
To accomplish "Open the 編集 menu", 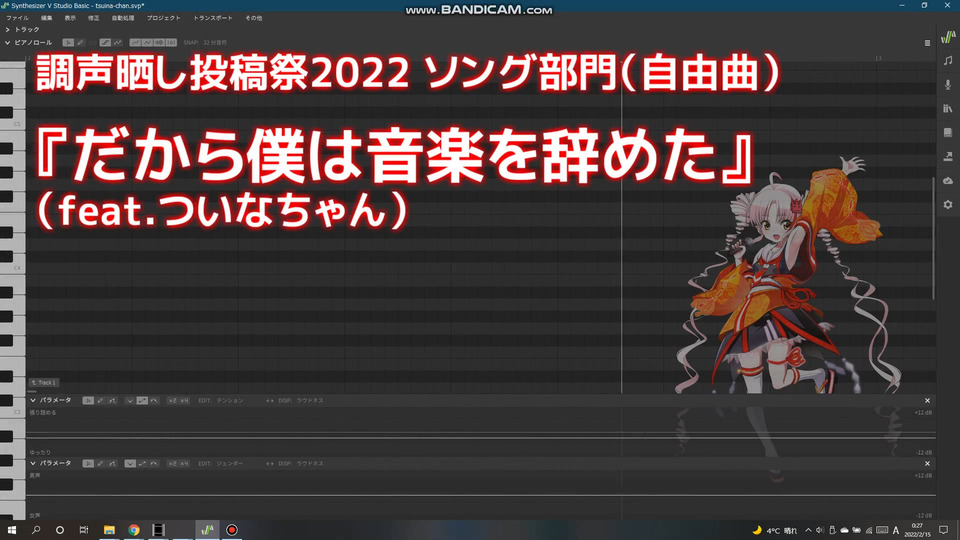I will pyautogui.click(x=47, y=18).
